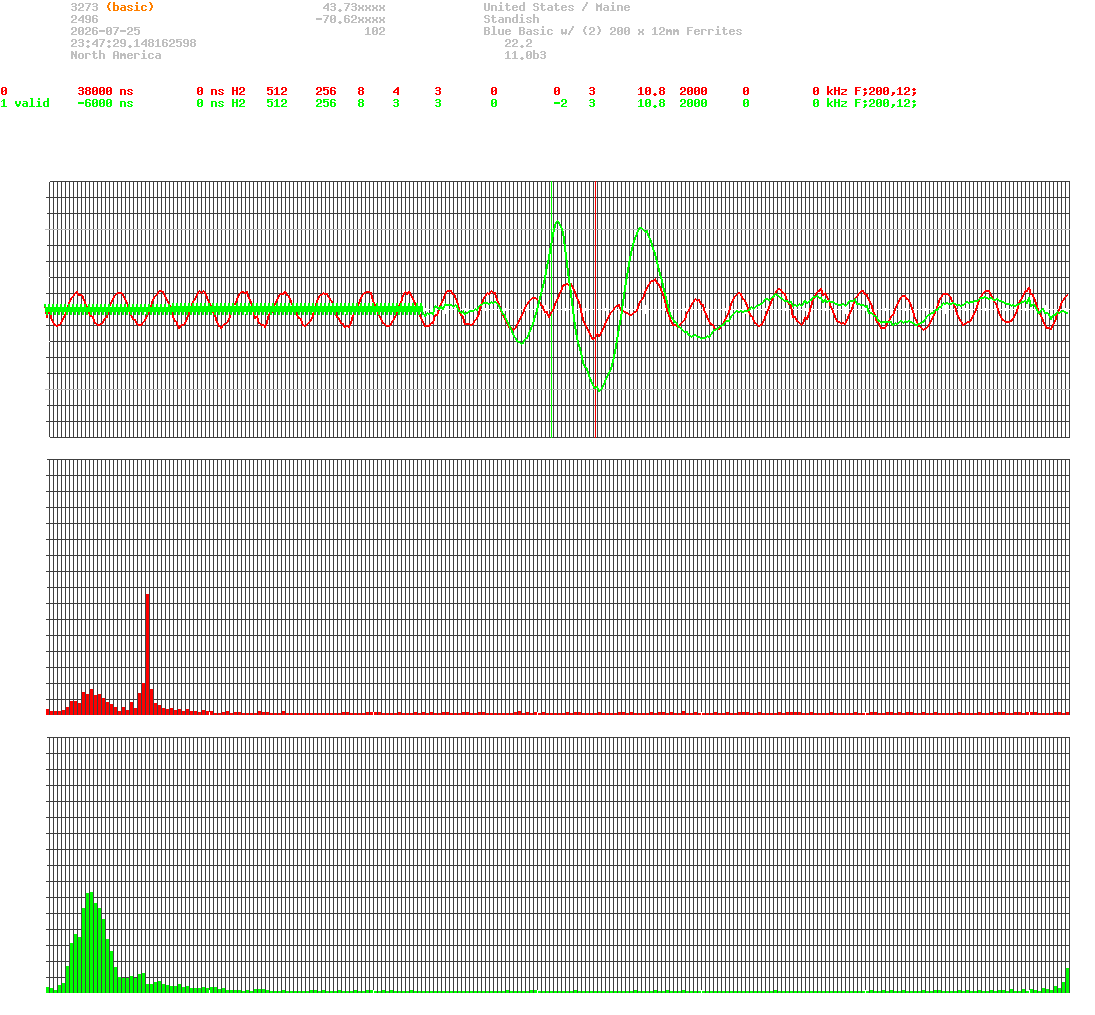1095x1015 pixels.
Task: Click the green '1 valid' label
Action: point(25,103)
